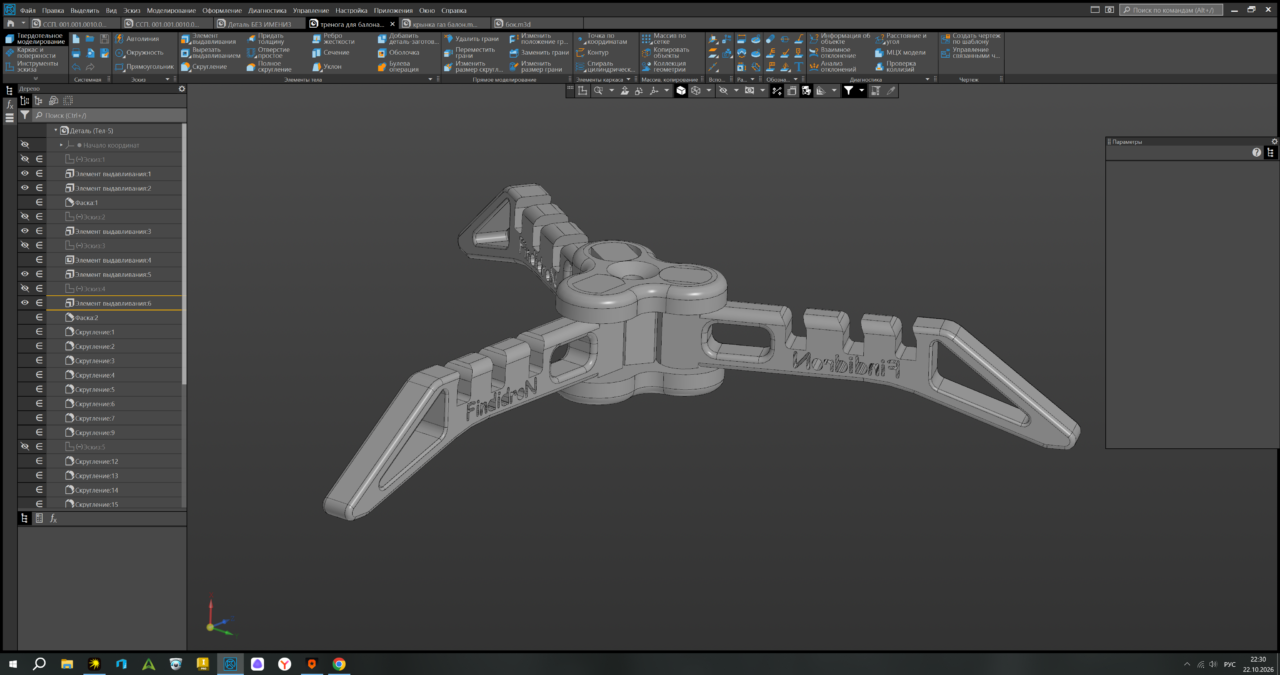Open the Диагностика menu
Screen dimensions: 1280x675
[267, 10]
